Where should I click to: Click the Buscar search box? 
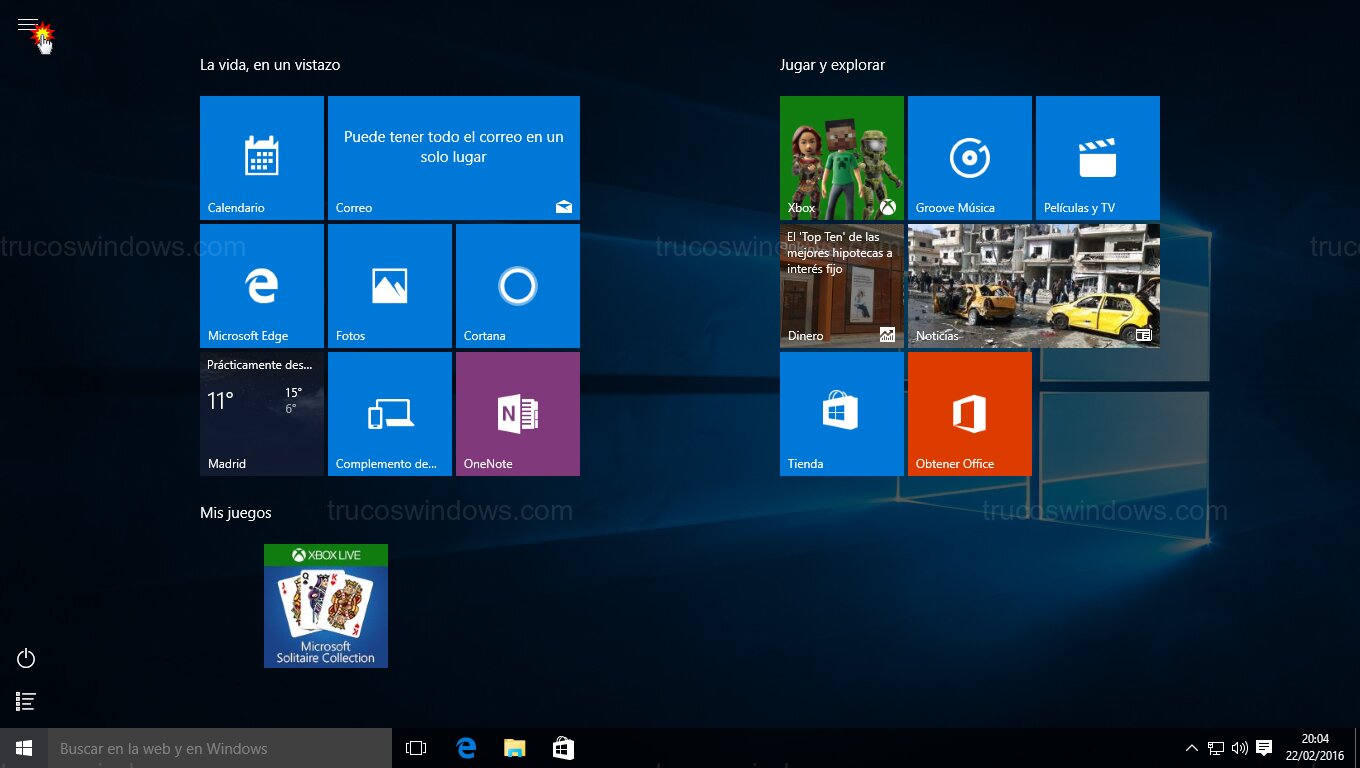pos(200,747)
